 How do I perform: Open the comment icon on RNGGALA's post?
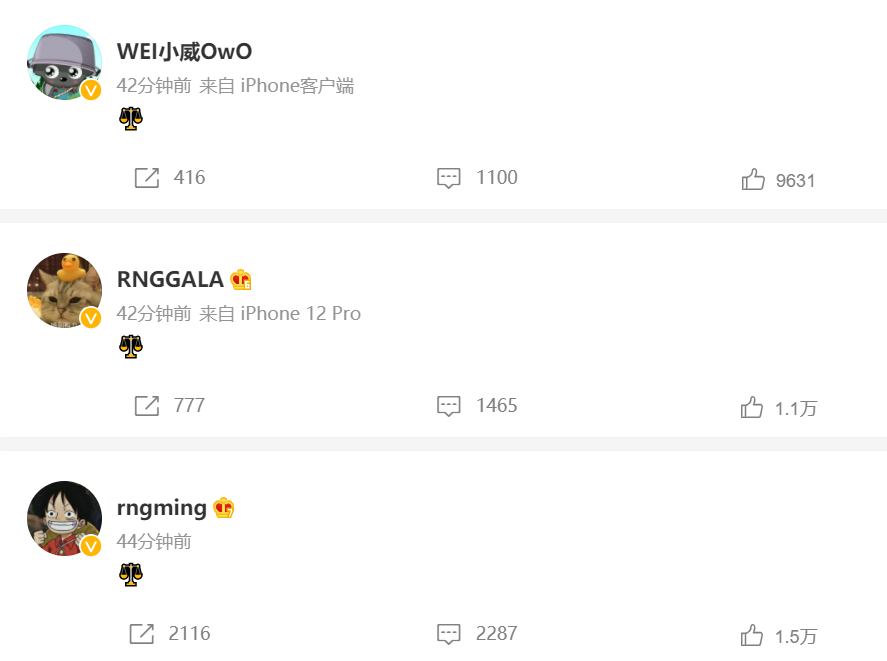(x=449, y=406)
